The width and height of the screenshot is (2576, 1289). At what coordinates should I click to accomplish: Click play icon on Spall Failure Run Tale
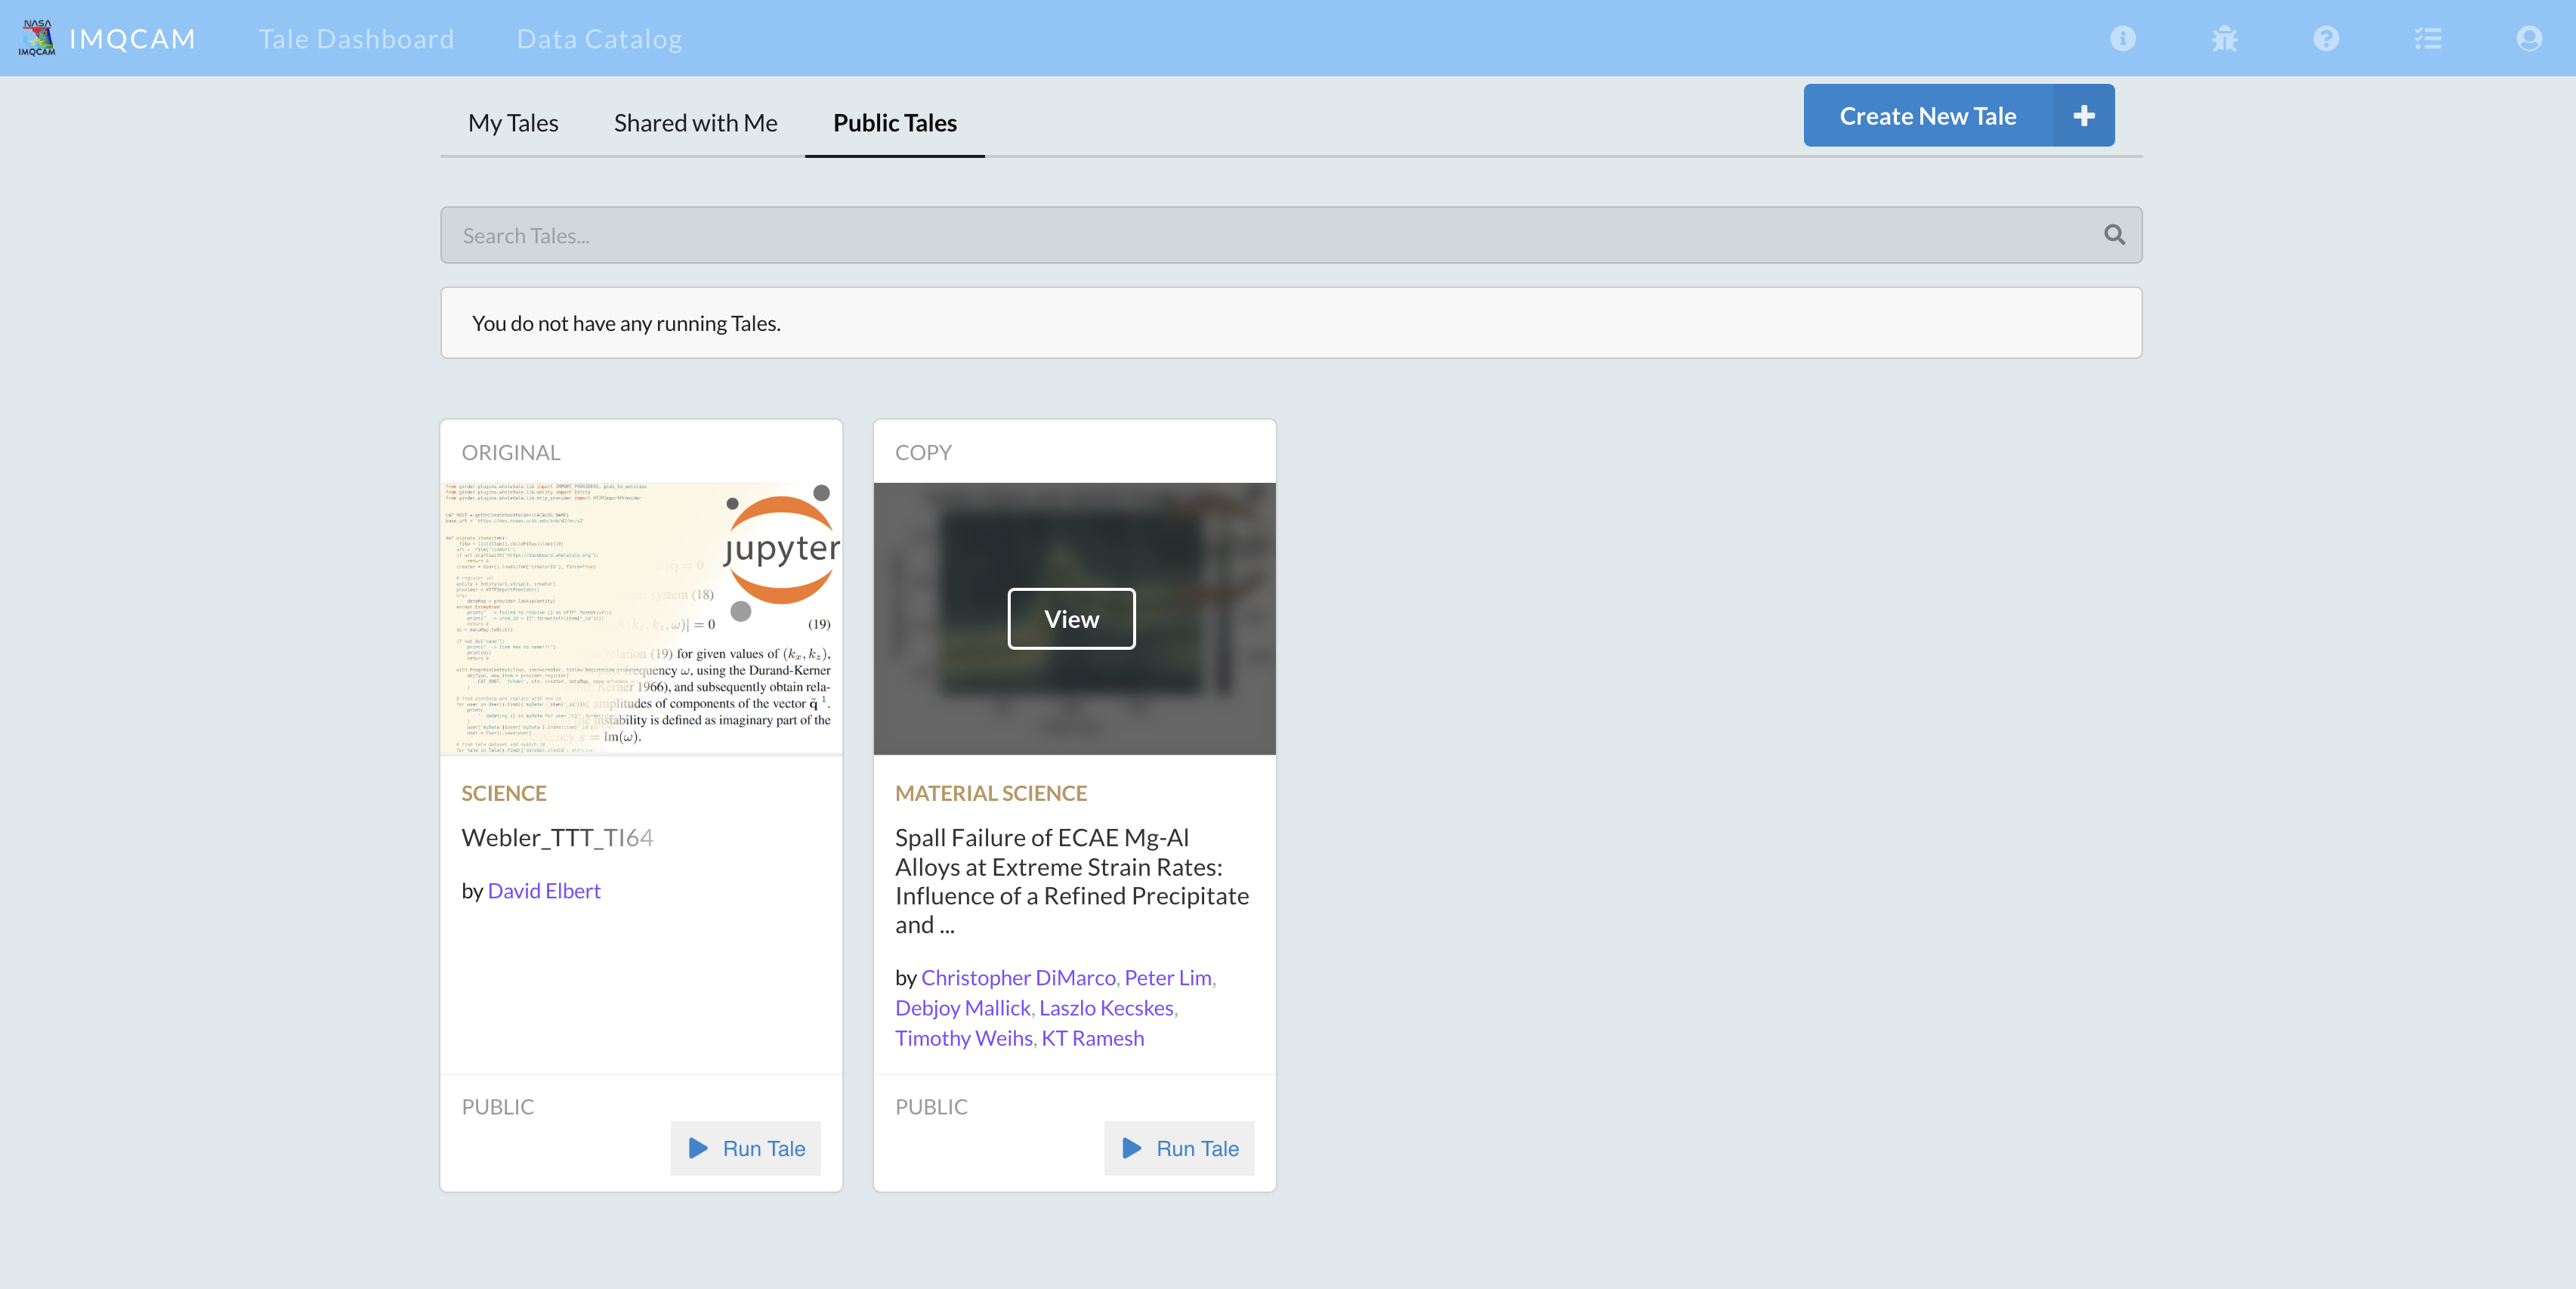1132,1148
